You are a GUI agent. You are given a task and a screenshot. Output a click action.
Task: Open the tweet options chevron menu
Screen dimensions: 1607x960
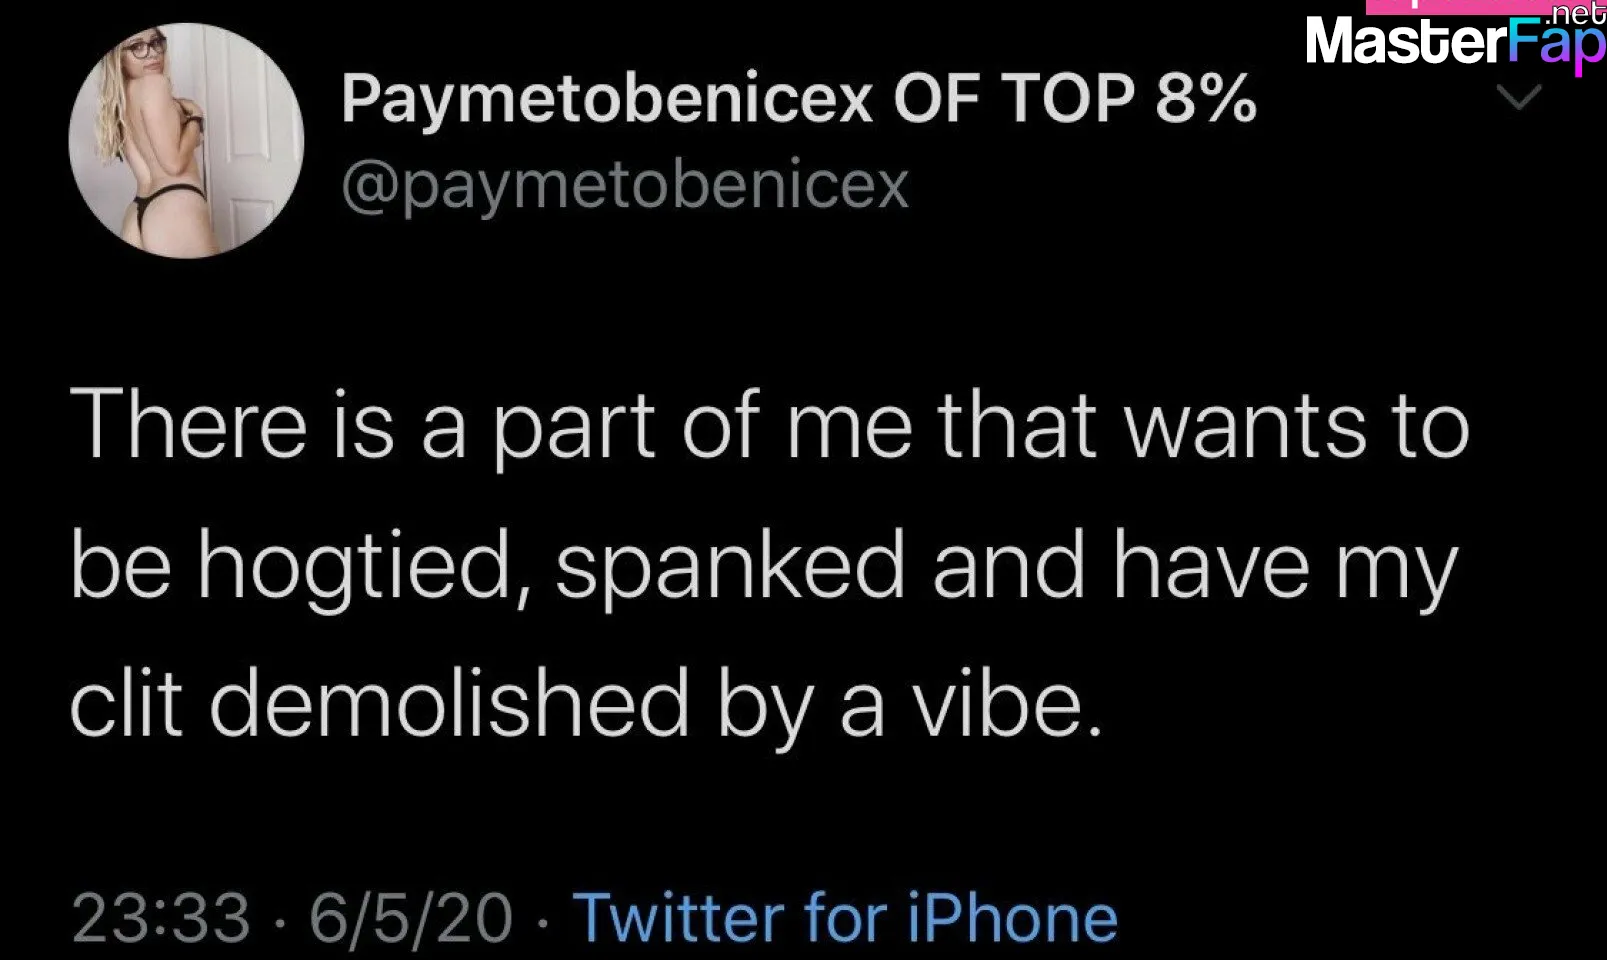(x=1519, y=97)
